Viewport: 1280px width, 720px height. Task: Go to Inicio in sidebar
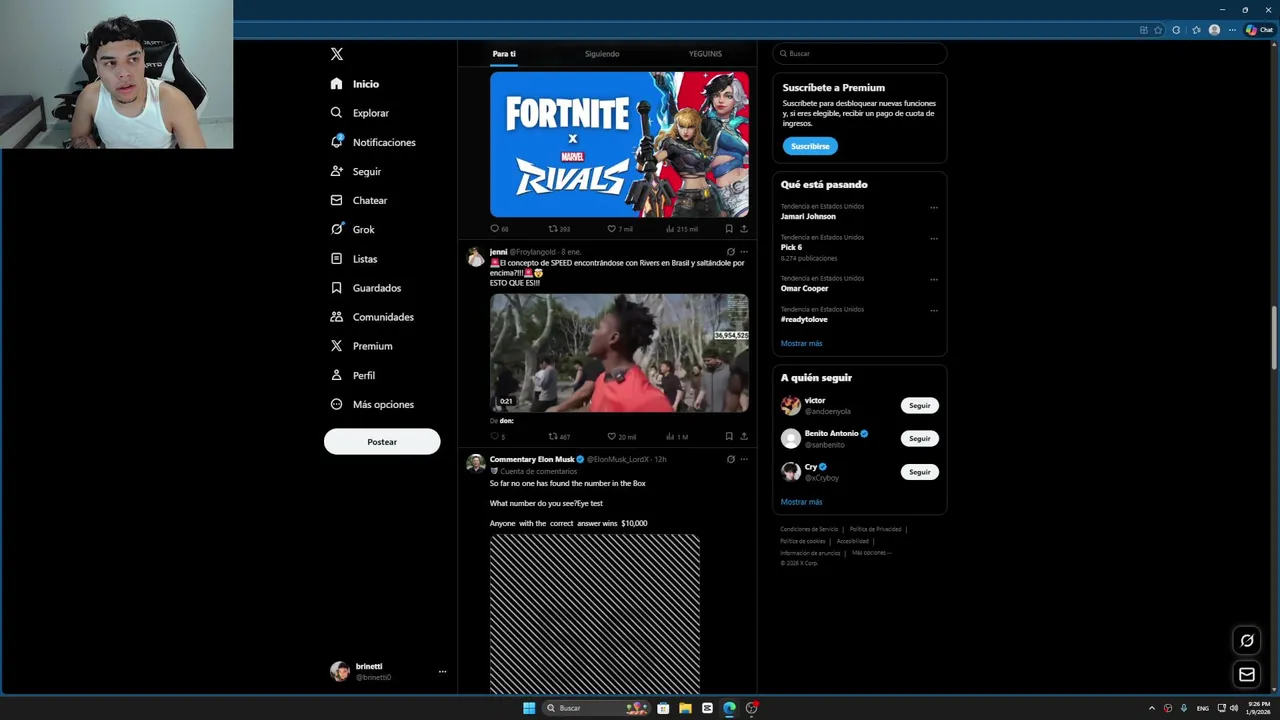click(355, 84)
